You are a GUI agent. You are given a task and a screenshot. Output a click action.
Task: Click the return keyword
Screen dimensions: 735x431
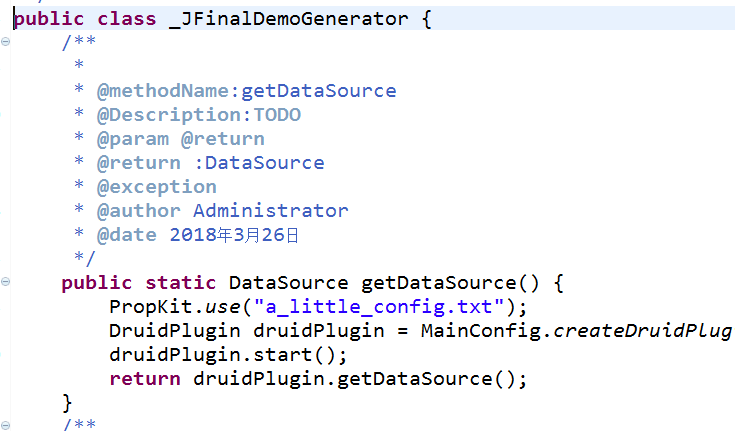pos(145,379)
